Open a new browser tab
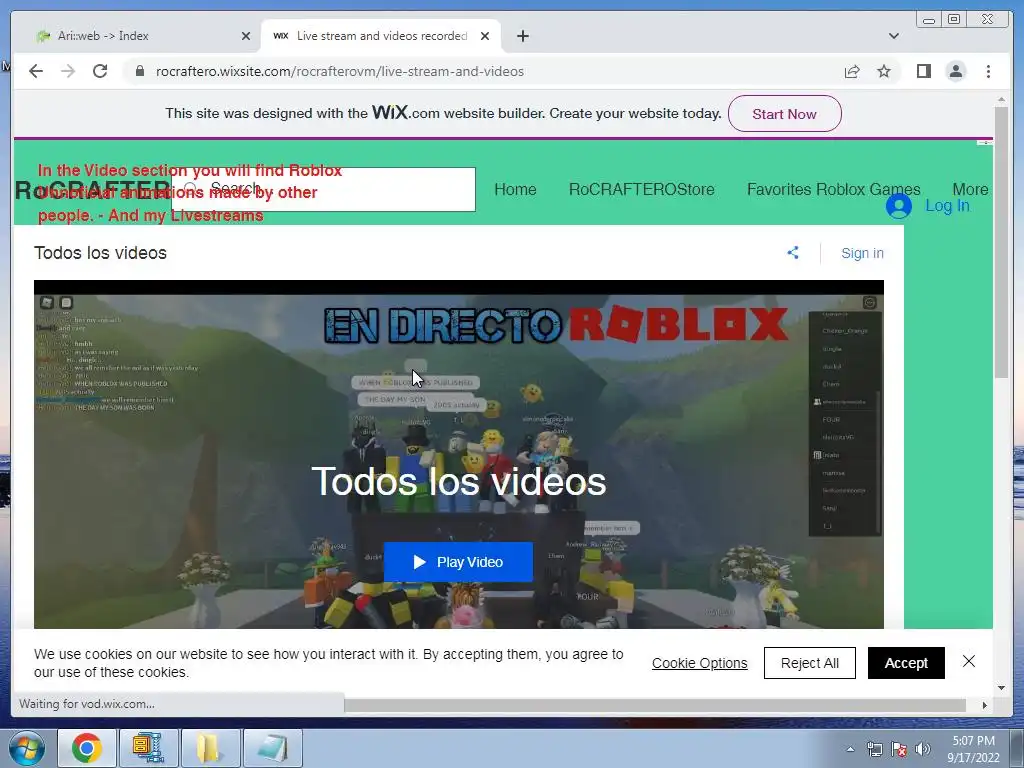The image size is (1024, 768). 522,36
